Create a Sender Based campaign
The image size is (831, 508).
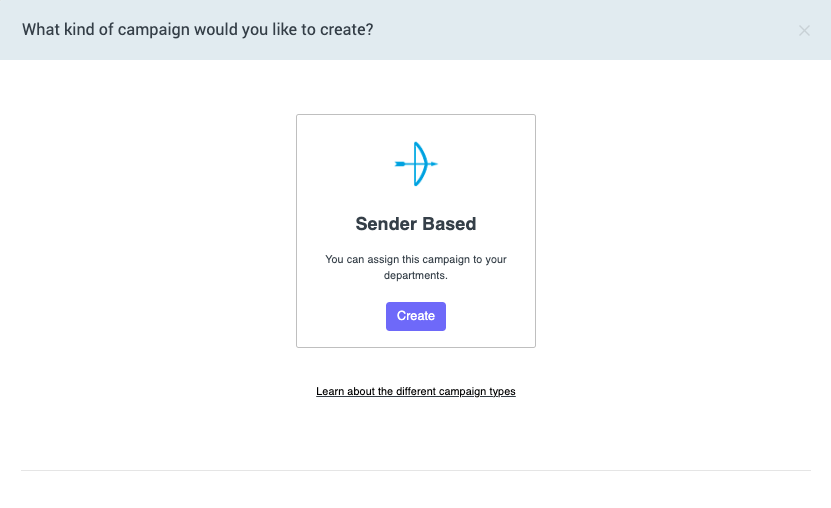point(415,316)
